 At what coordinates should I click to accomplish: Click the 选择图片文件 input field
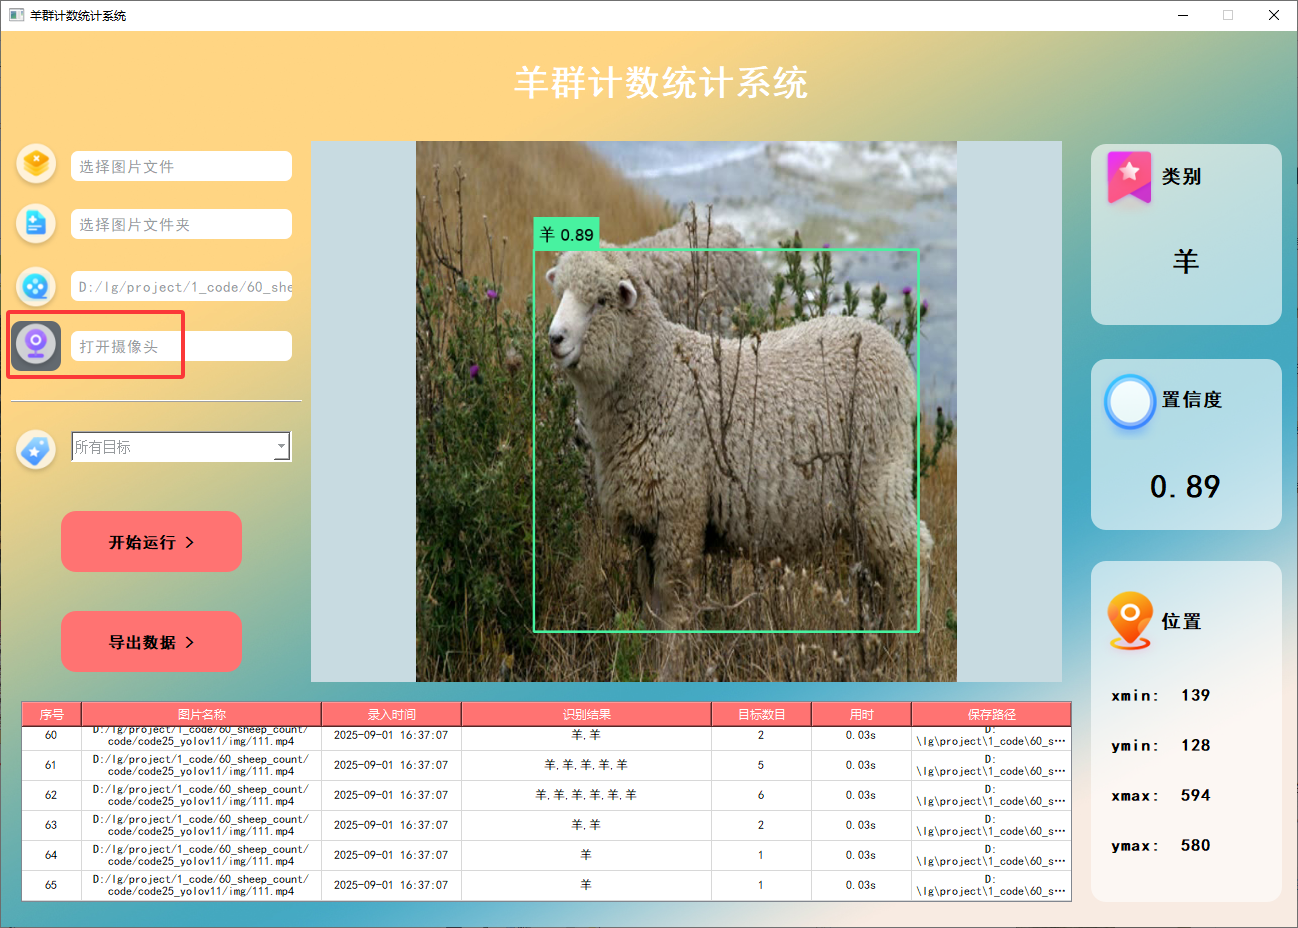pyautogui.click(x=181, y=166)
